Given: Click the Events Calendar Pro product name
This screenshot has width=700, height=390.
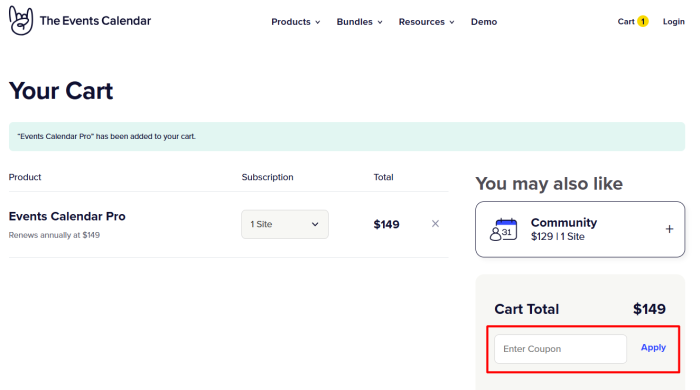Looking at the screenshot, I should point(67,216).
